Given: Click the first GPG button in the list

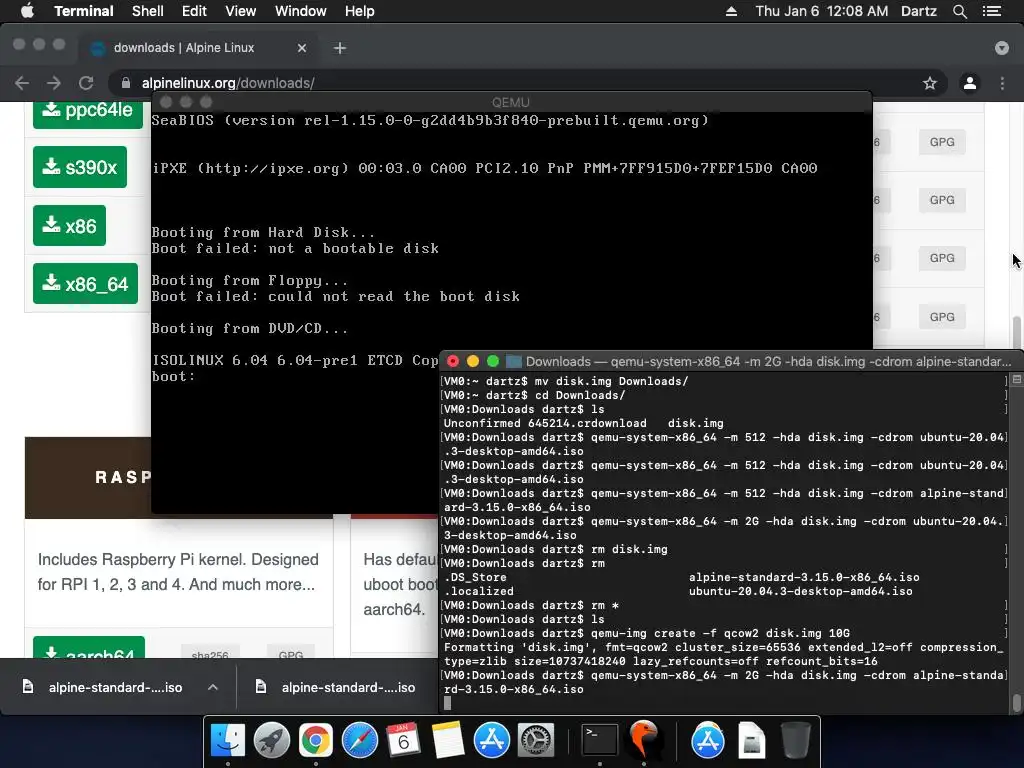Looking at the screenshot, I should [942, 142].
